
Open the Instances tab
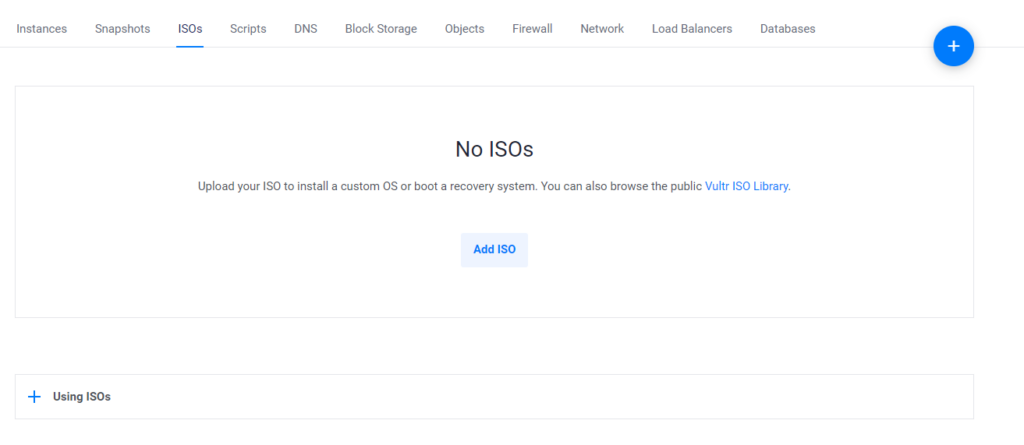pos(42,29)
